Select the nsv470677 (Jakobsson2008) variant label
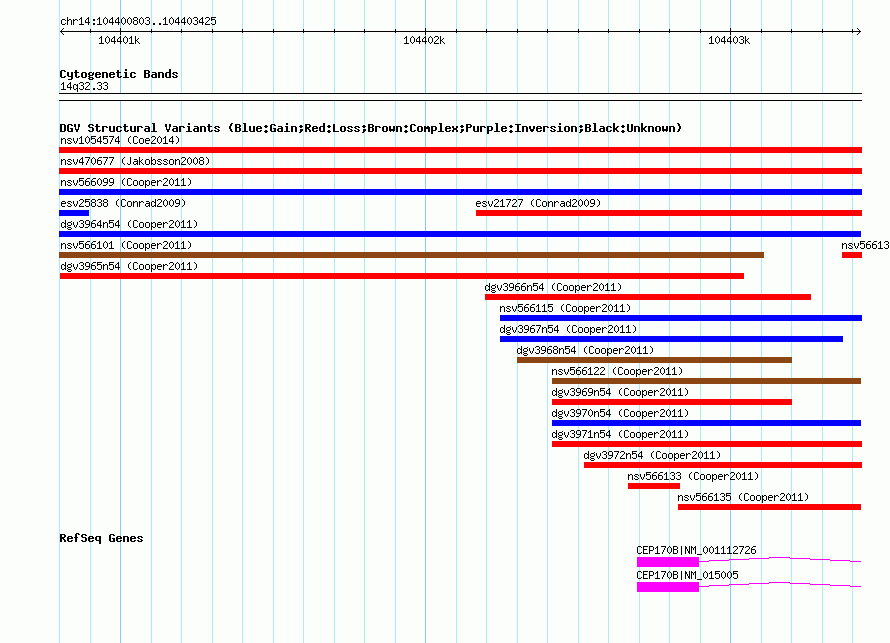The height and width of the screenshot is (643, 890). click(x=135, y=161)
